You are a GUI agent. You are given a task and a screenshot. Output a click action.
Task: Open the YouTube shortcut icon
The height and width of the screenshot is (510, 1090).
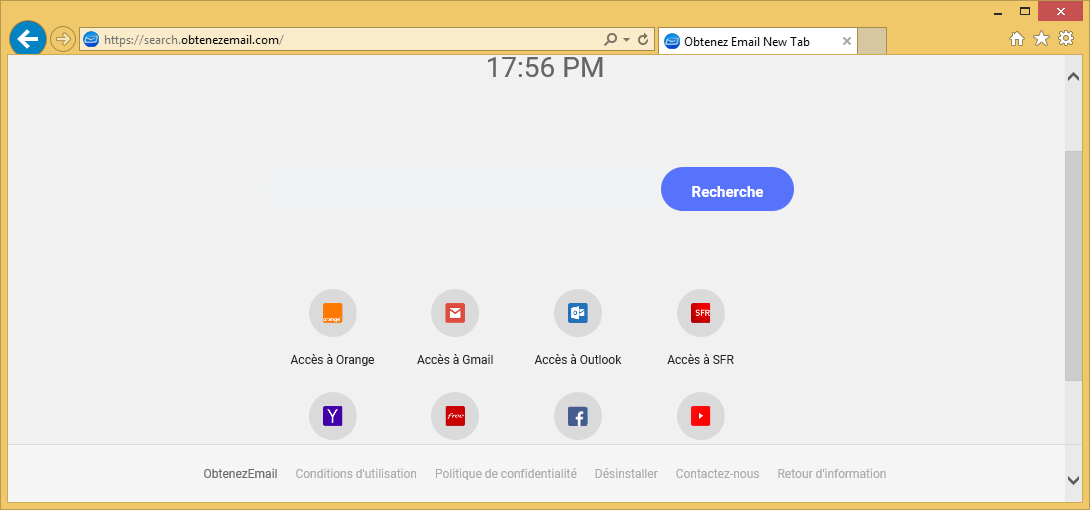pyautogui.click(x=700, y=416)
